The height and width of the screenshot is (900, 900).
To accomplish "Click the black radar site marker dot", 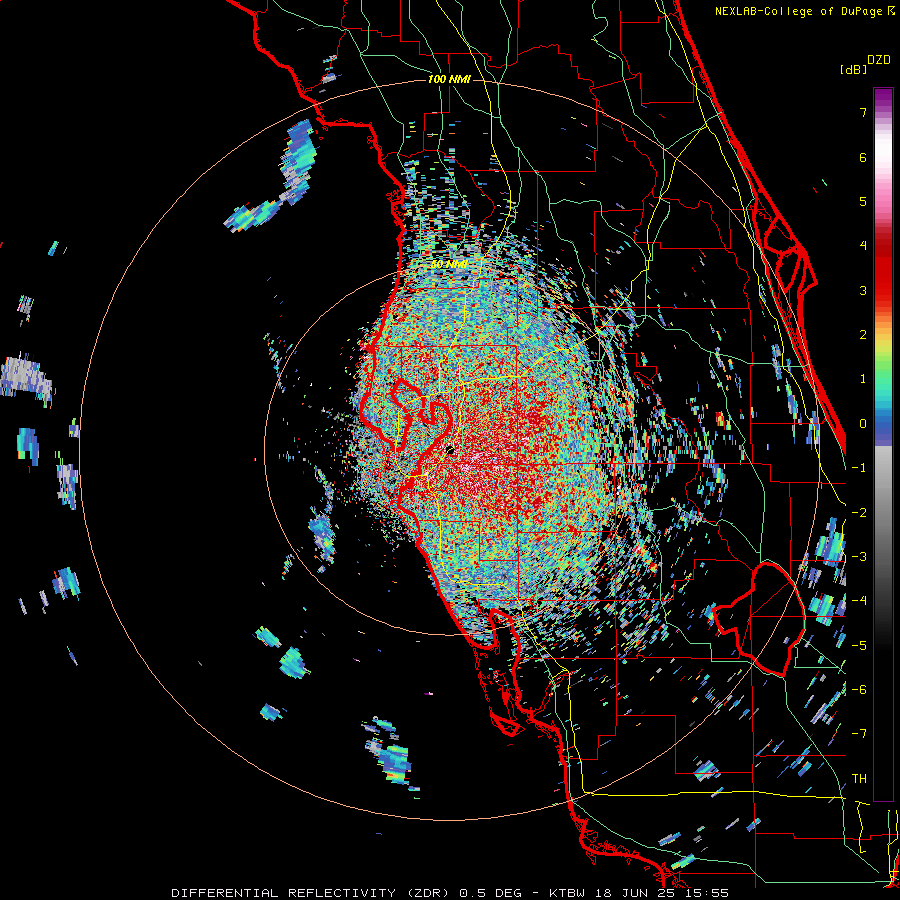I will (x=450, y=450).
